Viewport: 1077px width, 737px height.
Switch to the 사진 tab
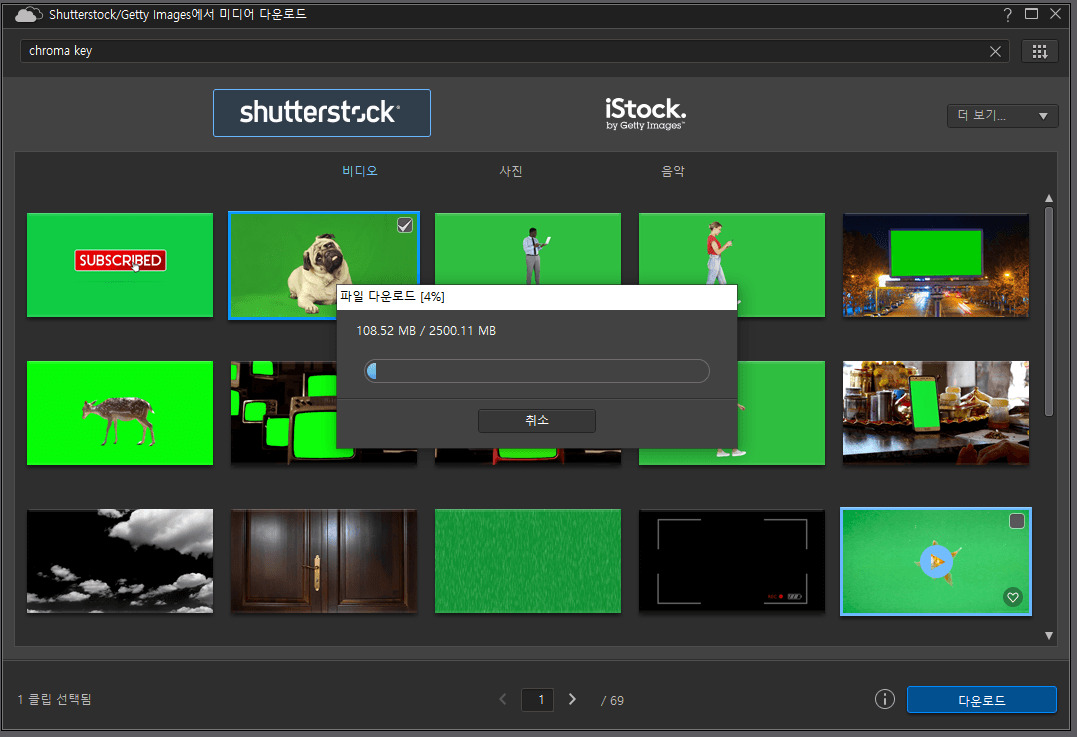511,171
